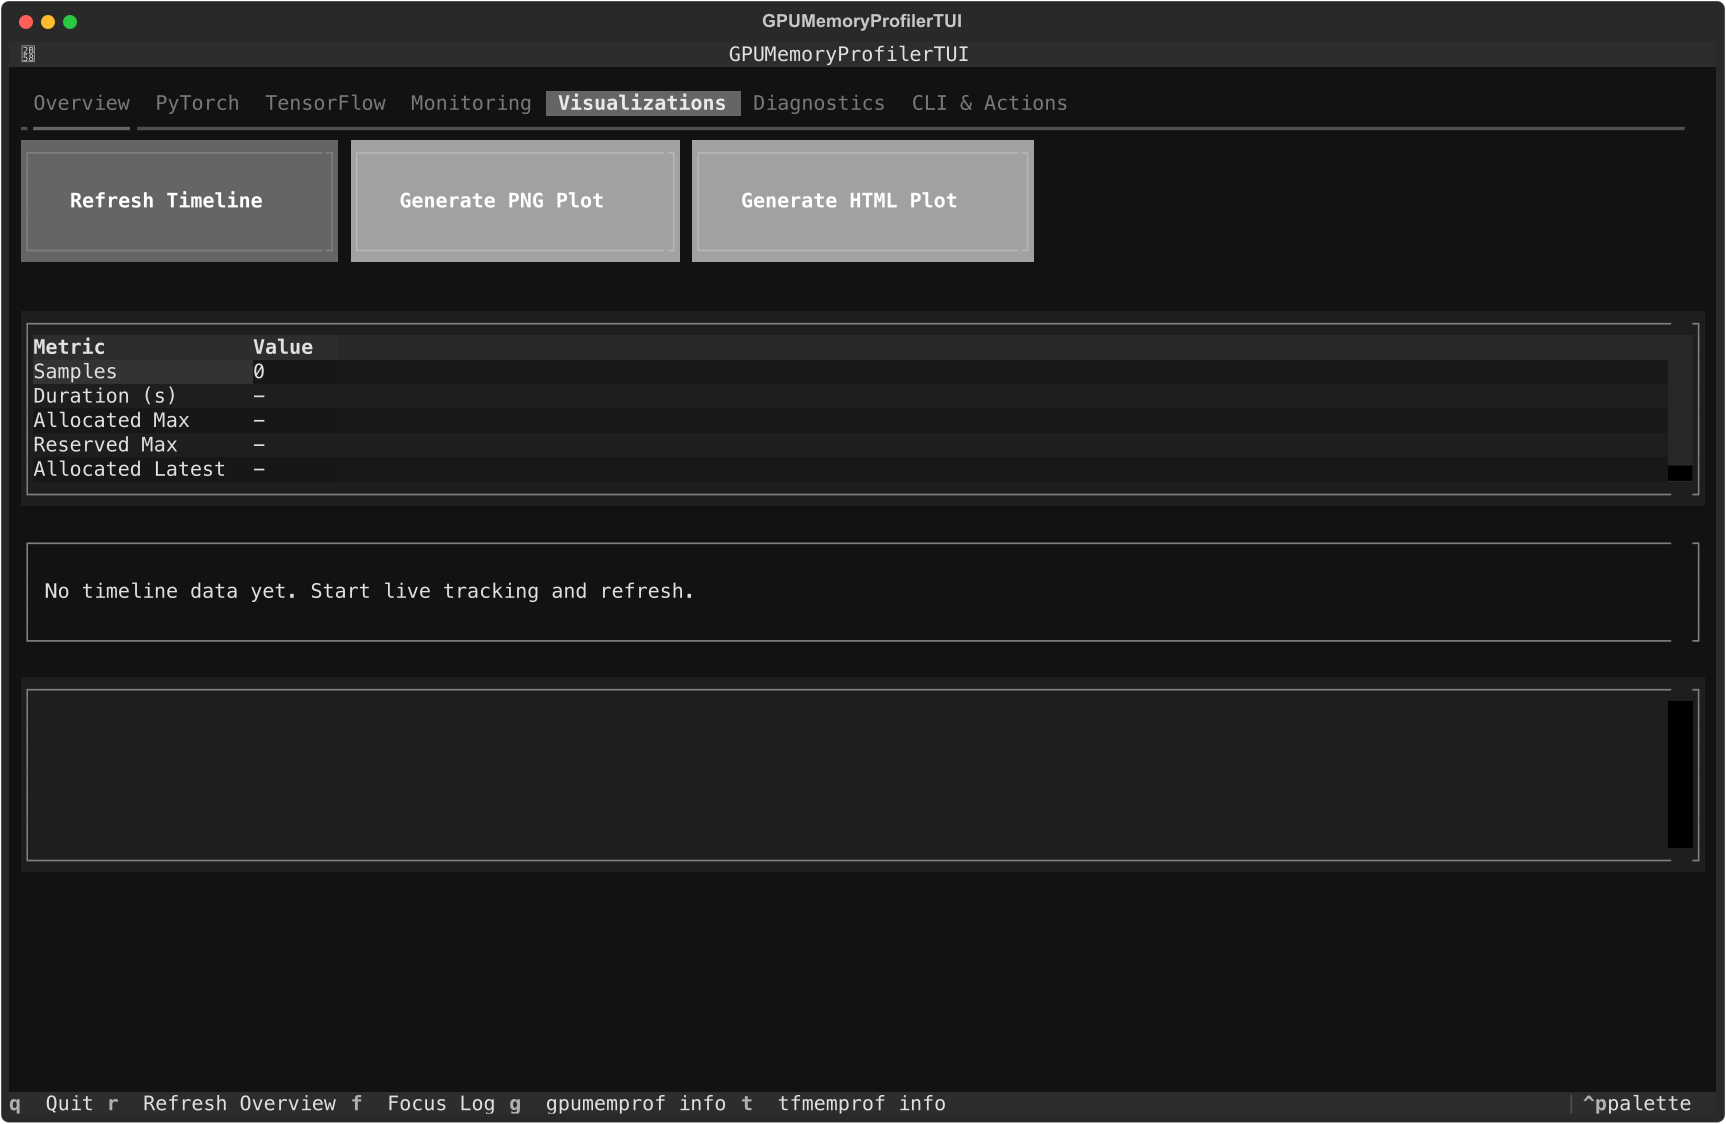Select the Samples row

(849, 372)
